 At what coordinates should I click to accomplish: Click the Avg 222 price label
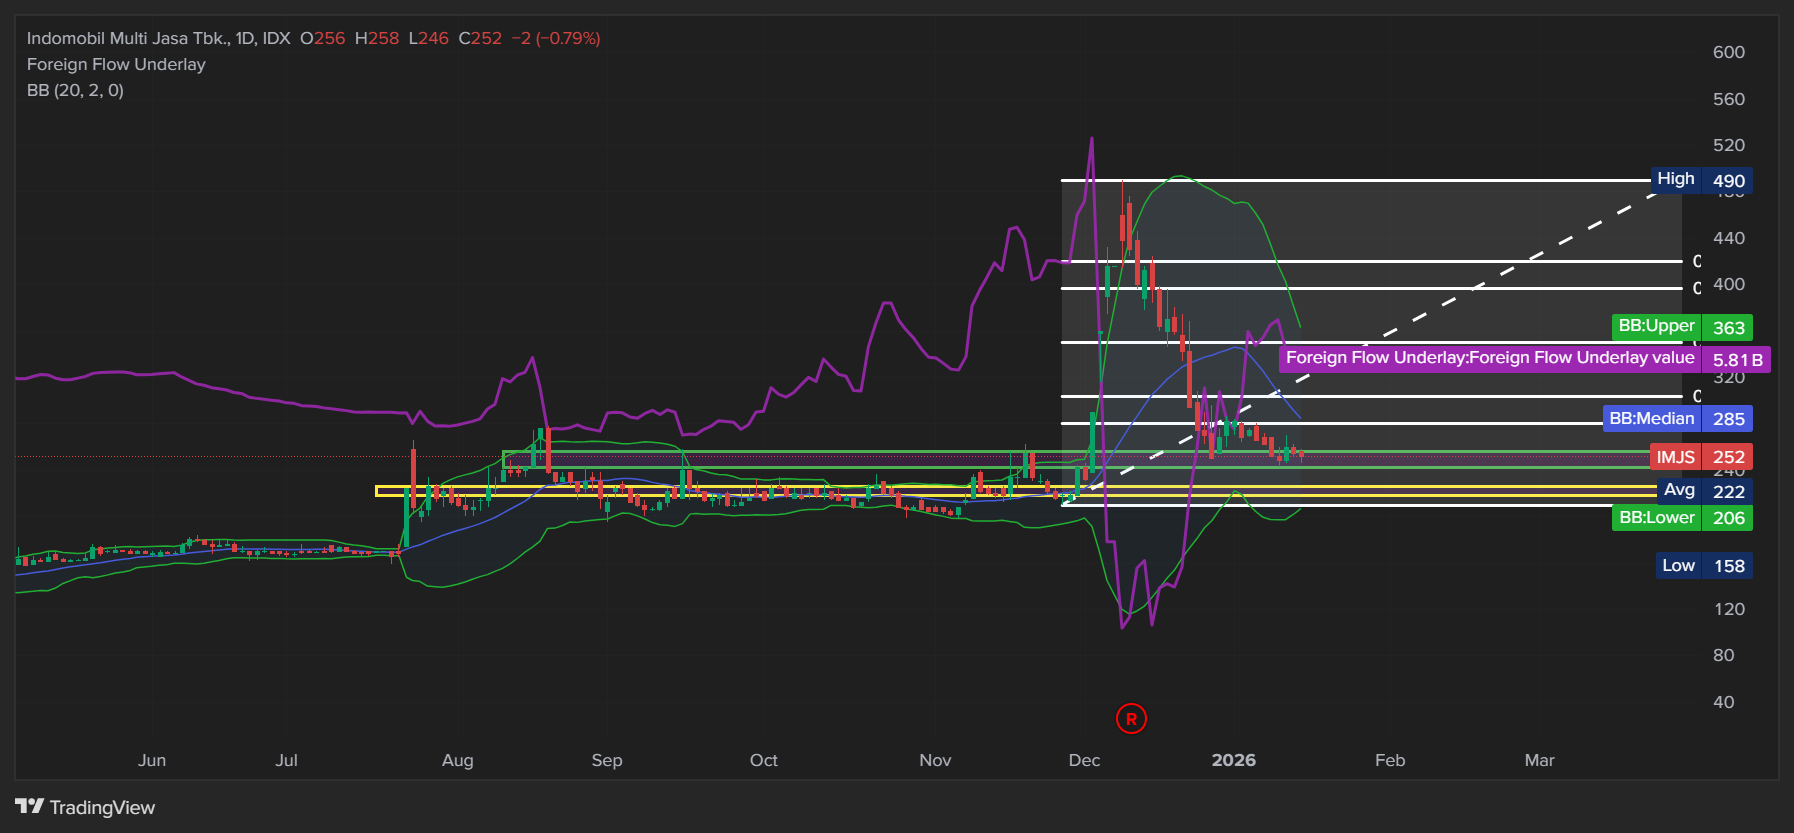(1705, 491)
